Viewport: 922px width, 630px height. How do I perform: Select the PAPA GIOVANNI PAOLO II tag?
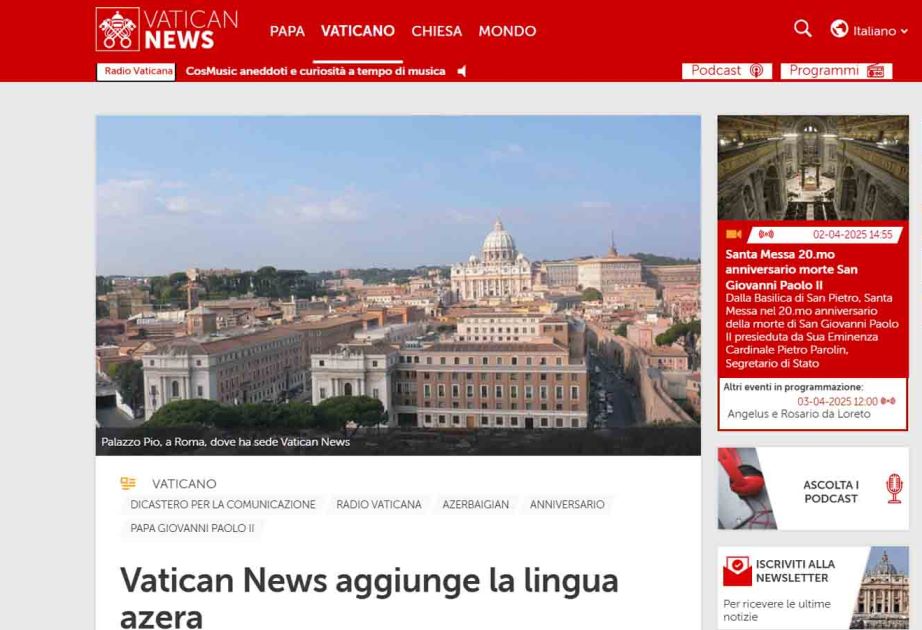pyautogui.click(x=192, y=528)
